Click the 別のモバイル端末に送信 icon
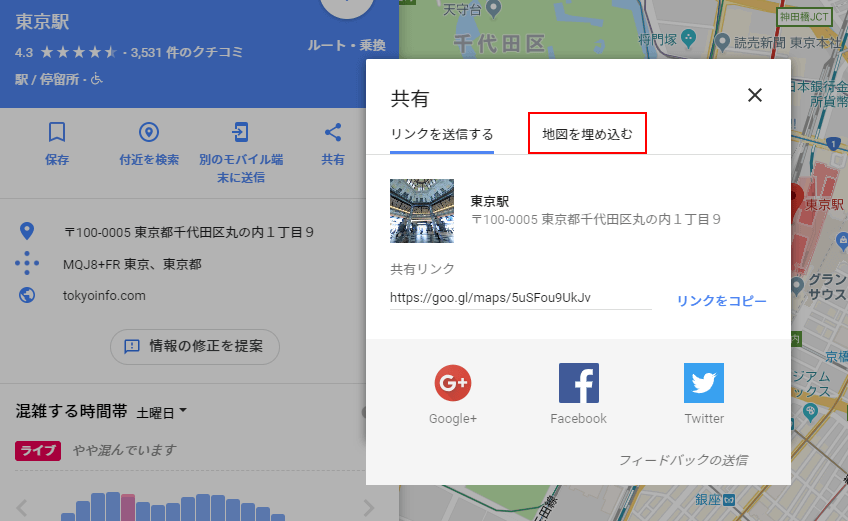This screenshot has height=521, width=848. coord(240,132)
